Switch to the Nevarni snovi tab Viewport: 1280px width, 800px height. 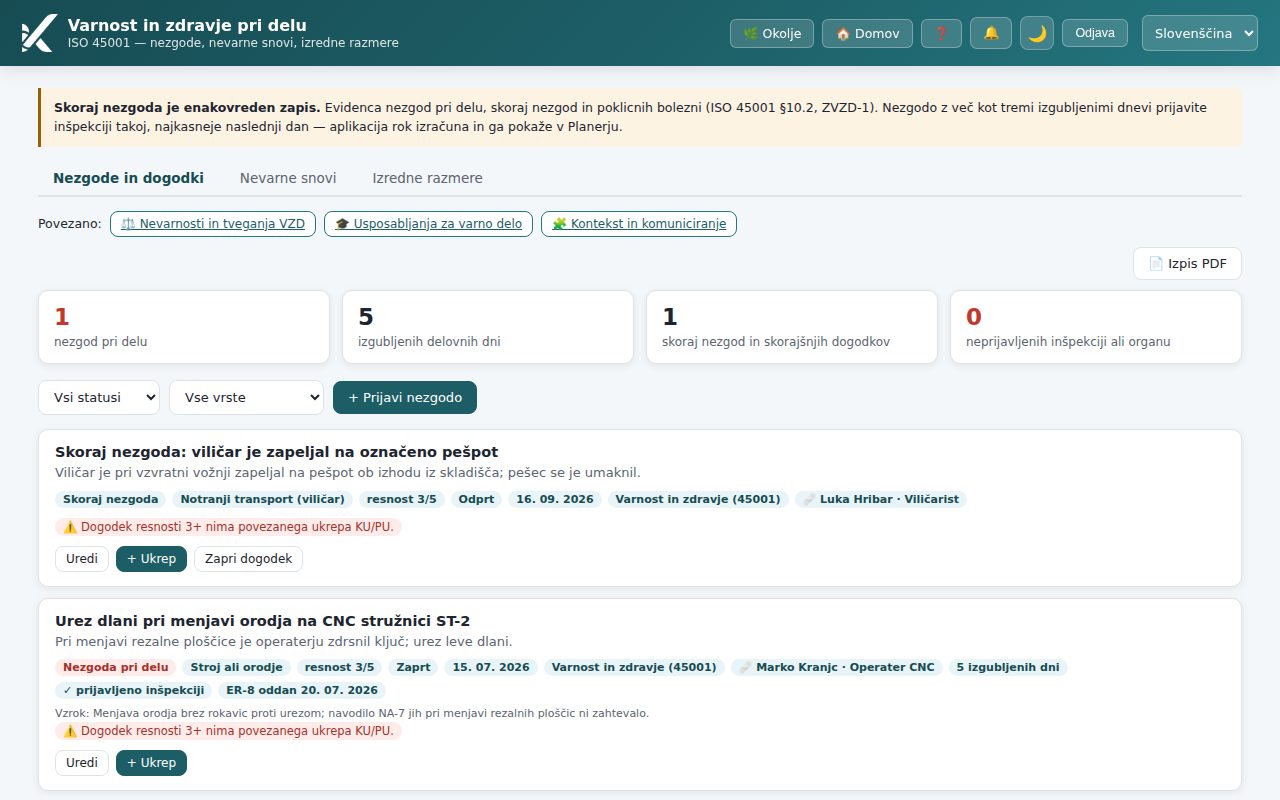[288, 178]
